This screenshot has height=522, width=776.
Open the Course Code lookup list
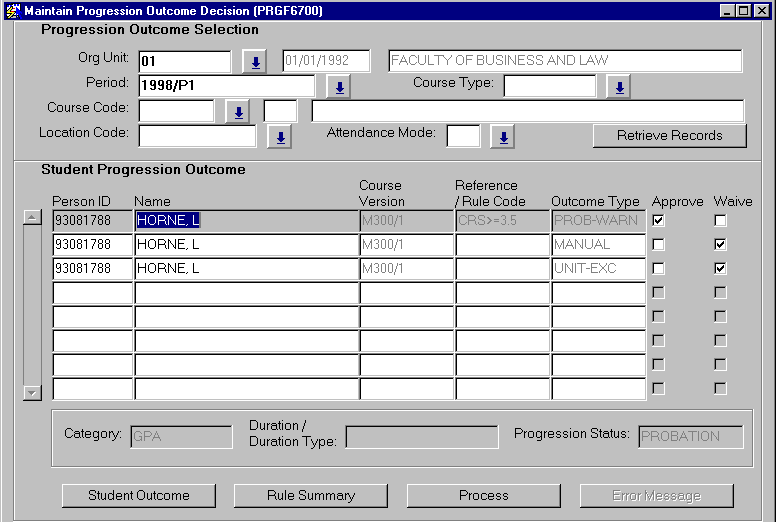pos(238,112)
